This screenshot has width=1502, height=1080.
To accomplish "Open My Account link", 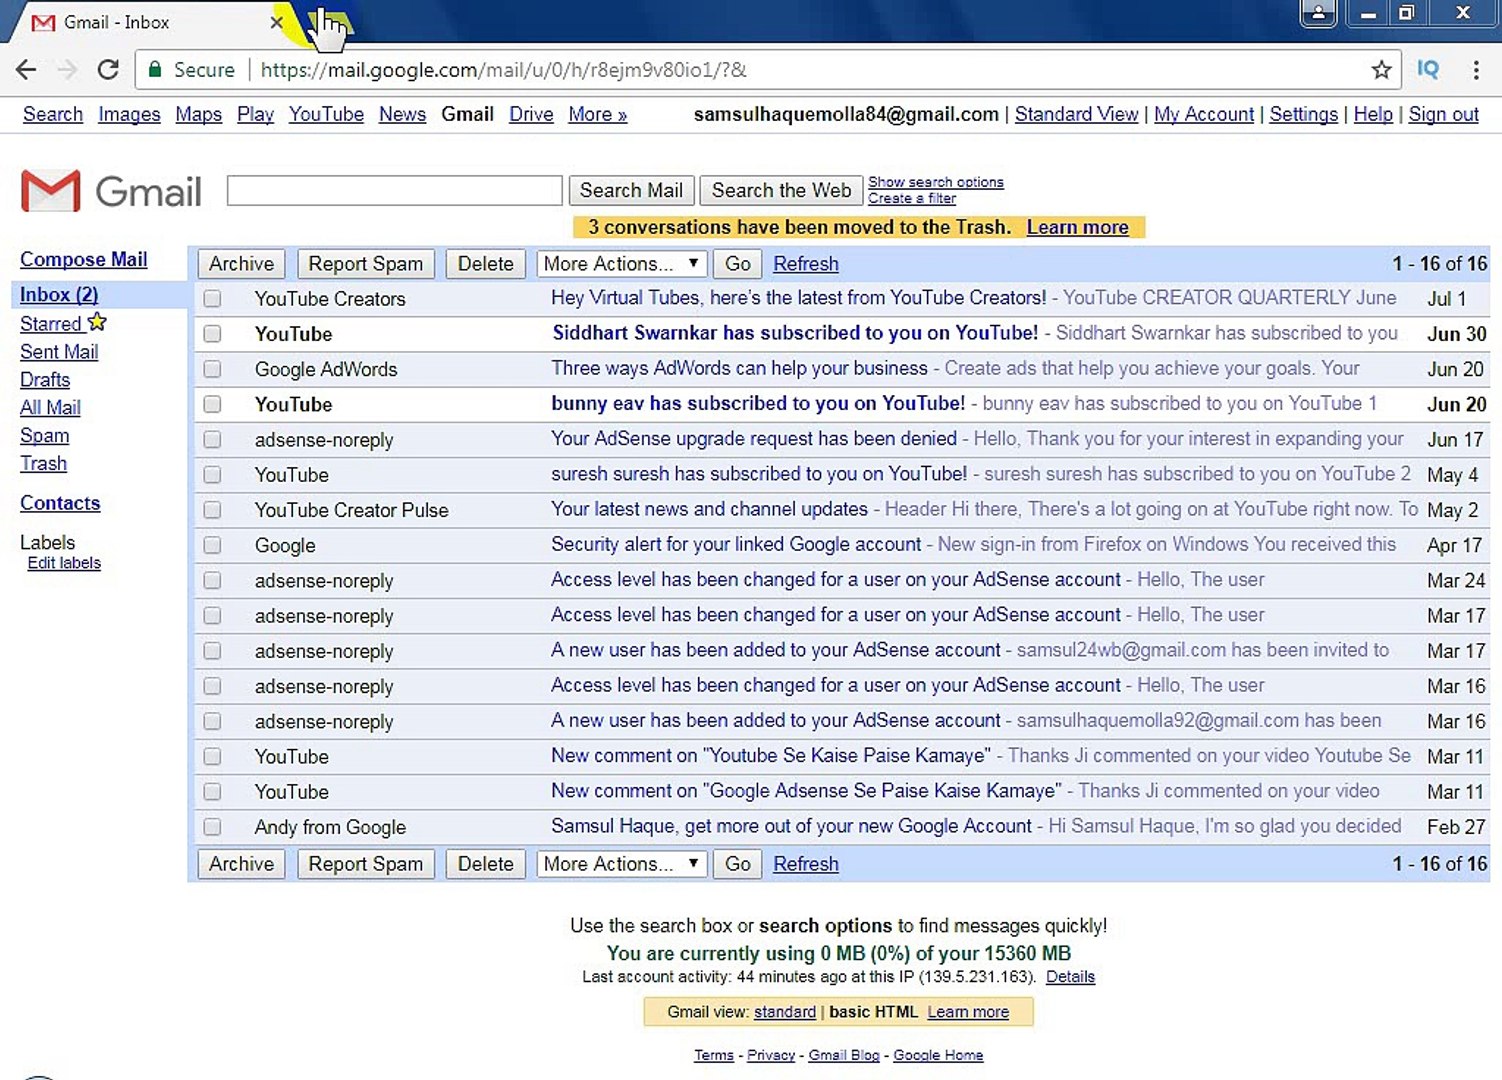I will 1204,114.
